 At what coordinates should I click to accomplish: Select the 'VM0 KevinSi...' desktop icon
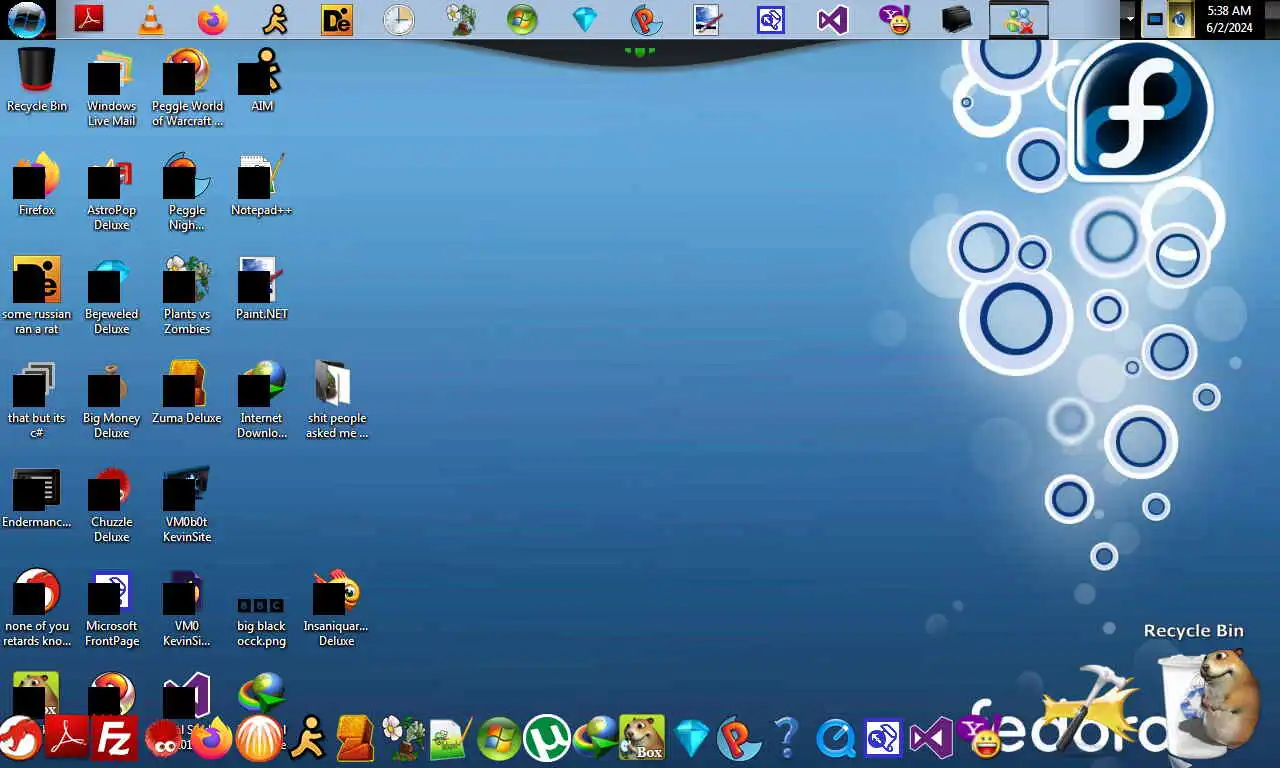pos(187,608)
